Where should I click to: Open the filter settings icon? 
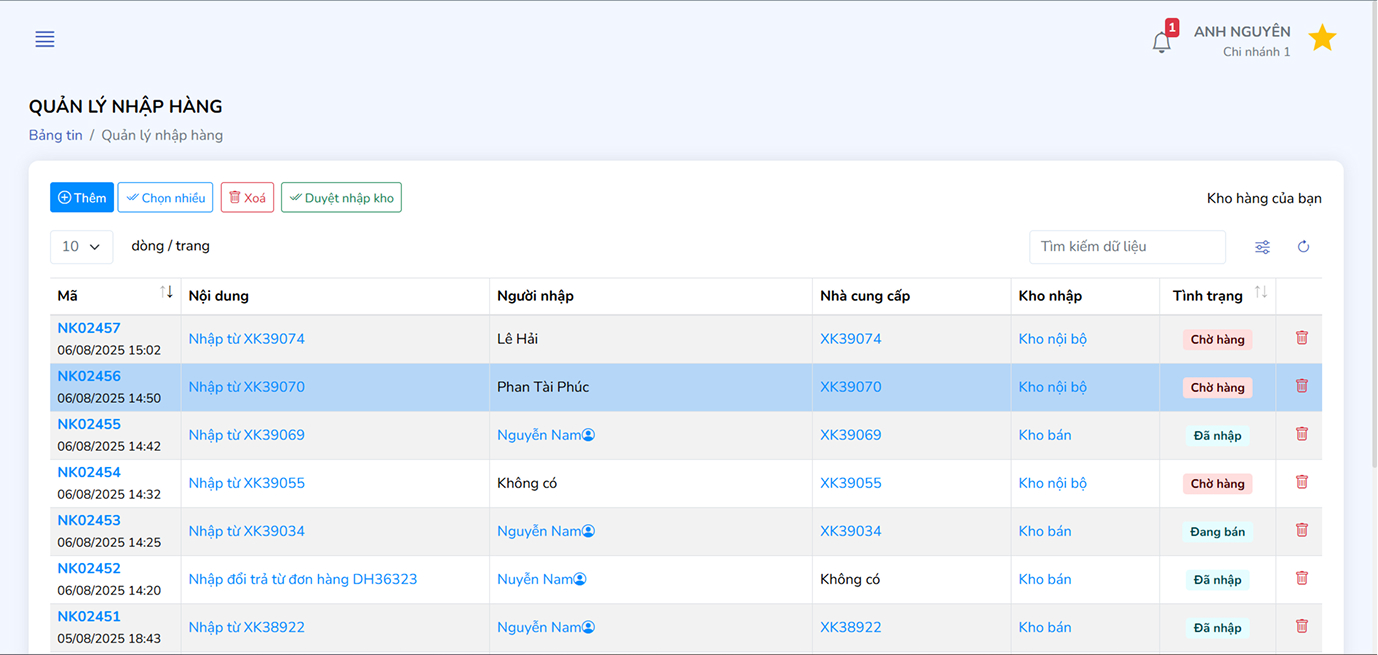(1263, 247)
